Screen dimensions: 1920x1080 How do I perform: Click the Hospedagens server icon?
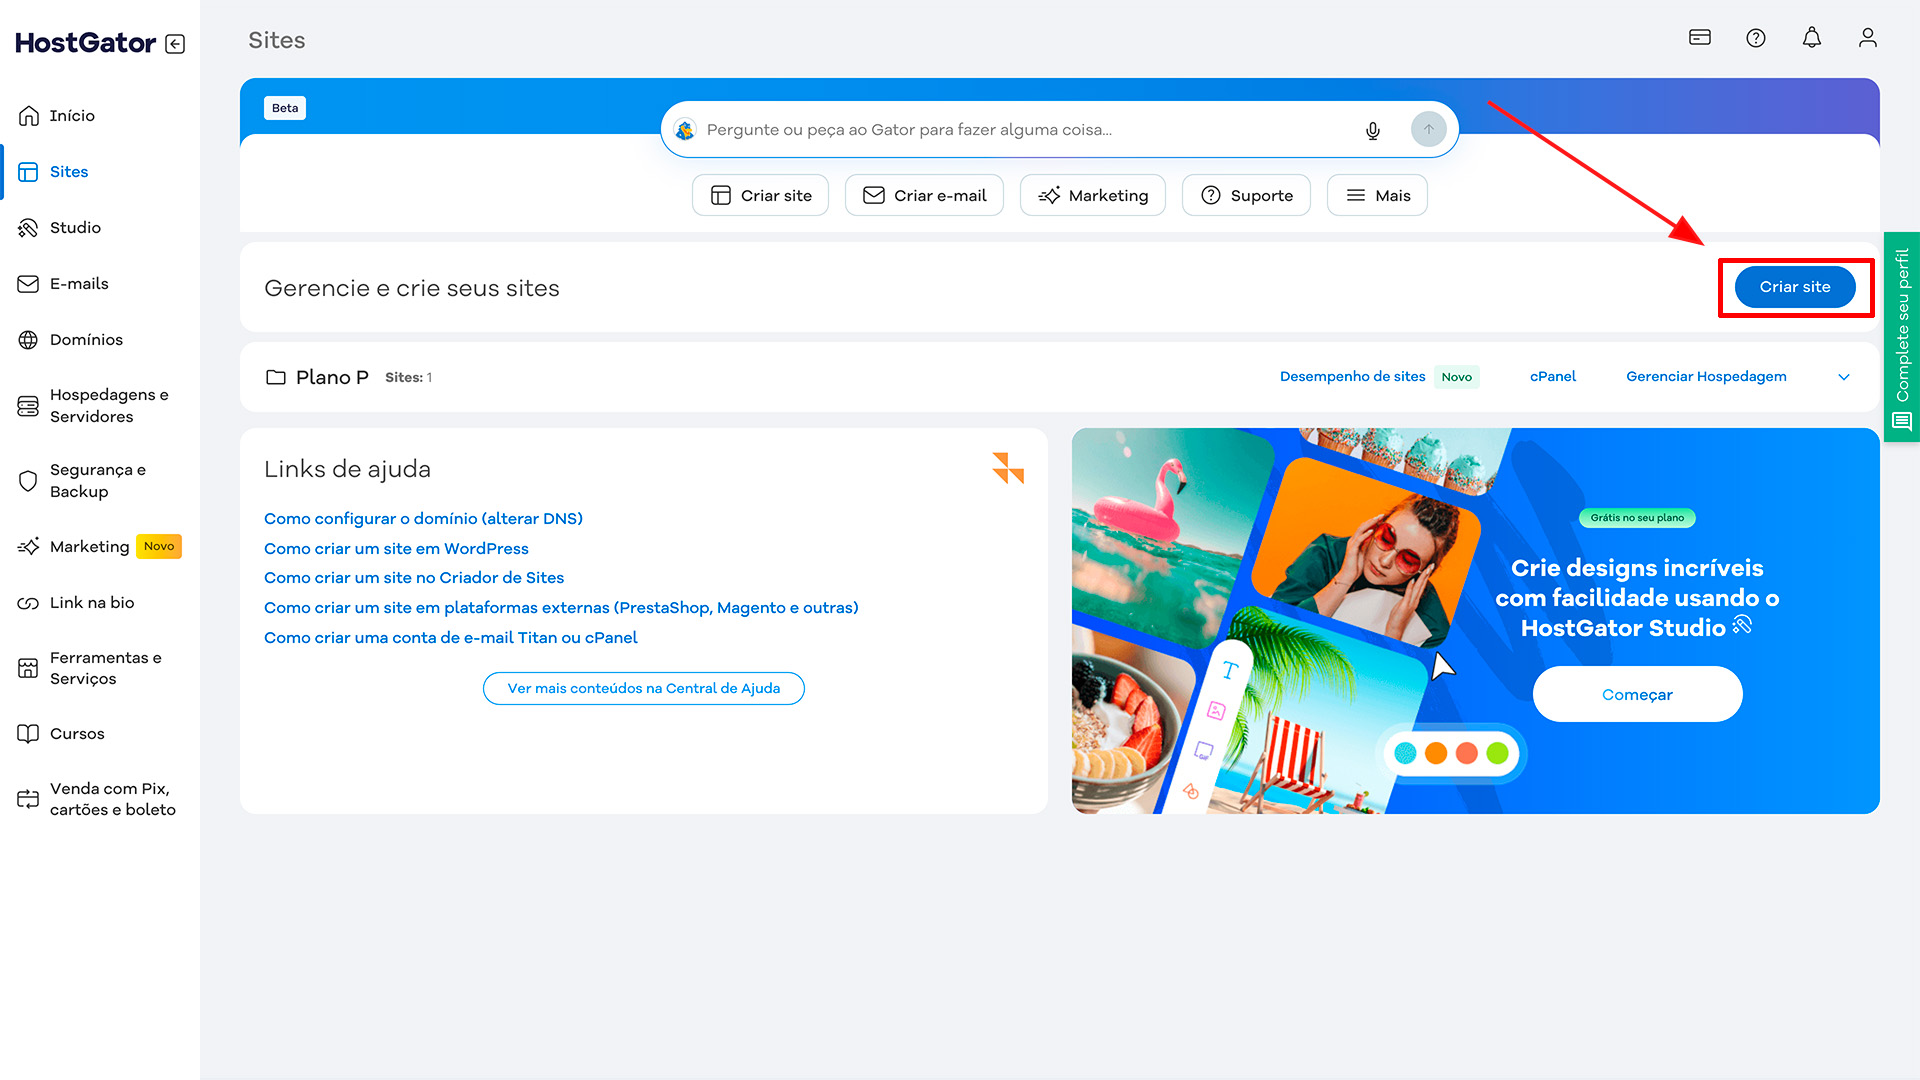click(x=28, y=406)
